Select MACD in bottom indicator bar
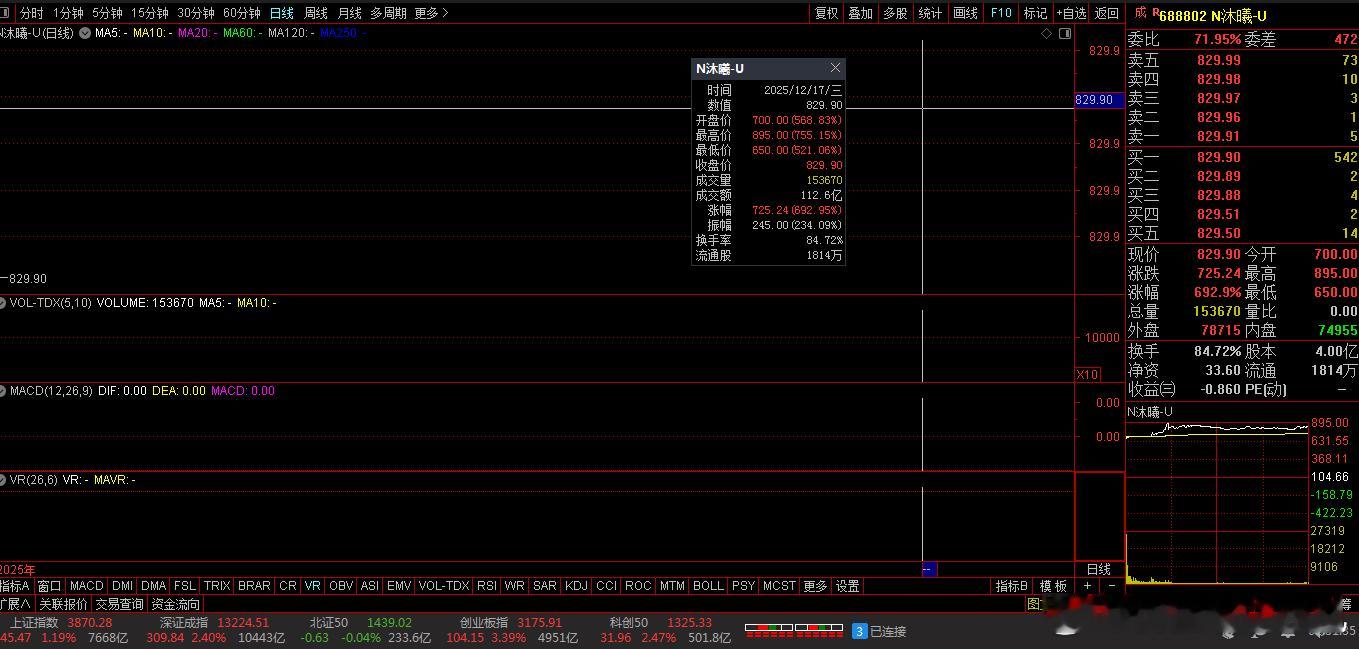 tap(86, 586)
